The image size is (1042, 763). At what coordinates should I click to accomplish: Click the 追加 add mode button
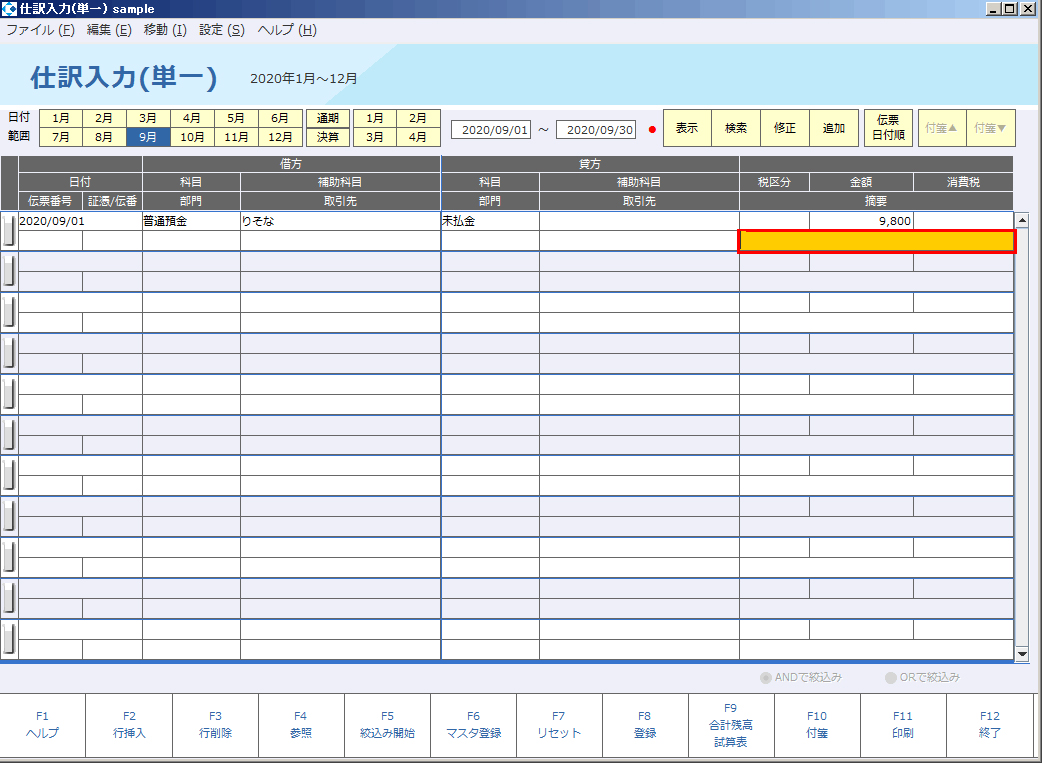point(834,128)
